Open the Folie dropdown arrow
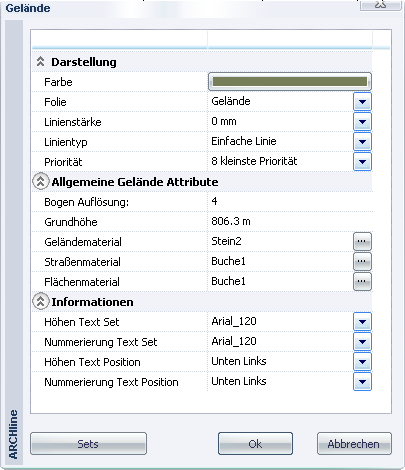 (362, 102)
